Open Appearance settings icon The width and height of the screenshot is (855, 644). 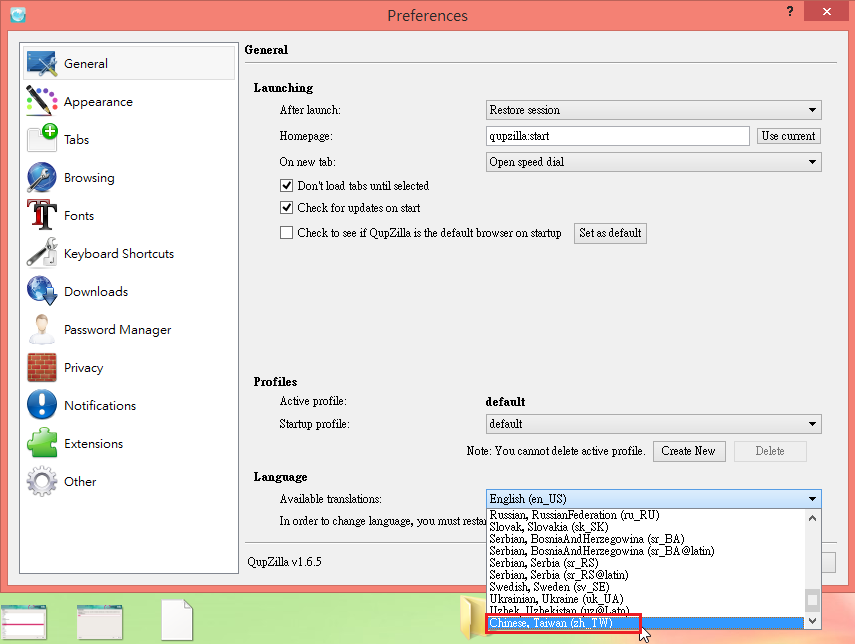42,101
